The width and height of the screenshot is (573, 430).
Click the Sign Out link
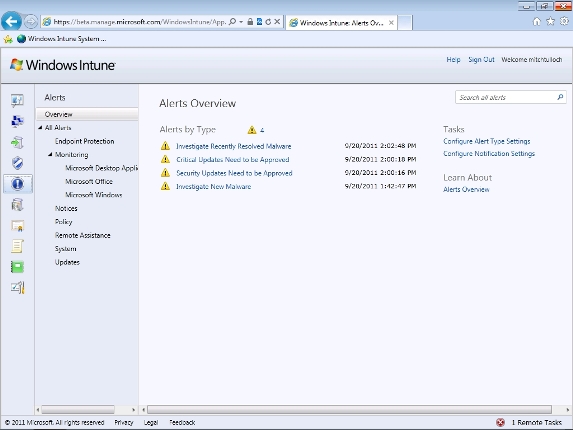pyautogui.click(x=481, y=60)
